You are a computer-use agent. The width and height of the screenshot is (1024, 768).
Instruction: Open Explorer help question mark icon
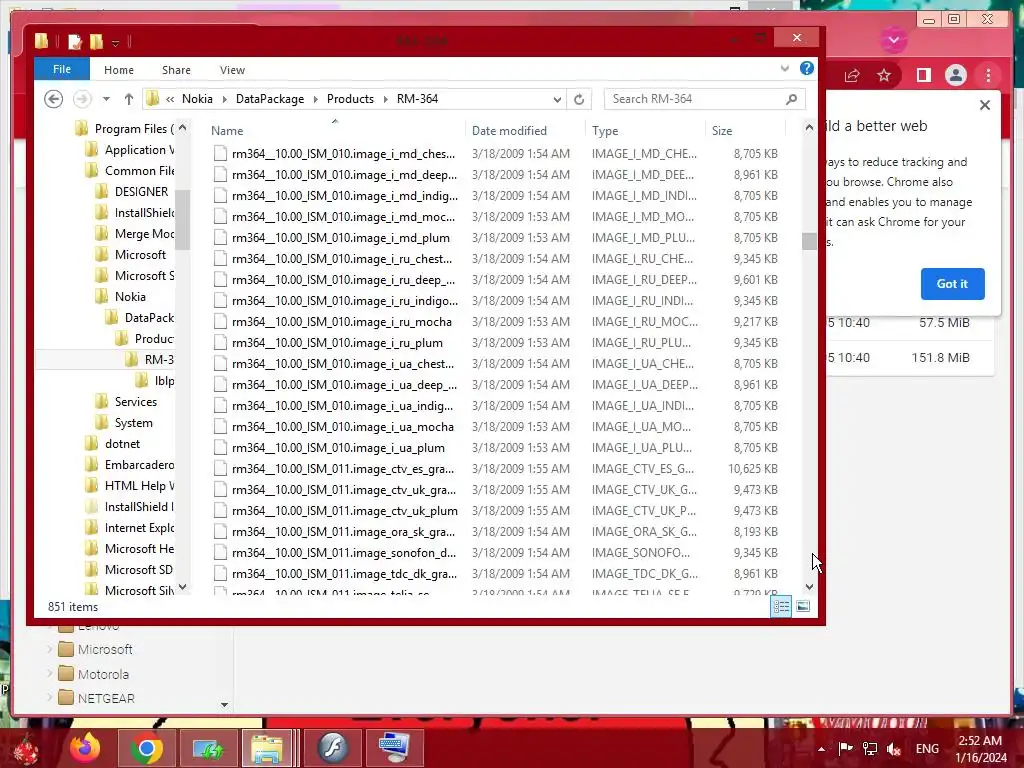pos(807,68)
